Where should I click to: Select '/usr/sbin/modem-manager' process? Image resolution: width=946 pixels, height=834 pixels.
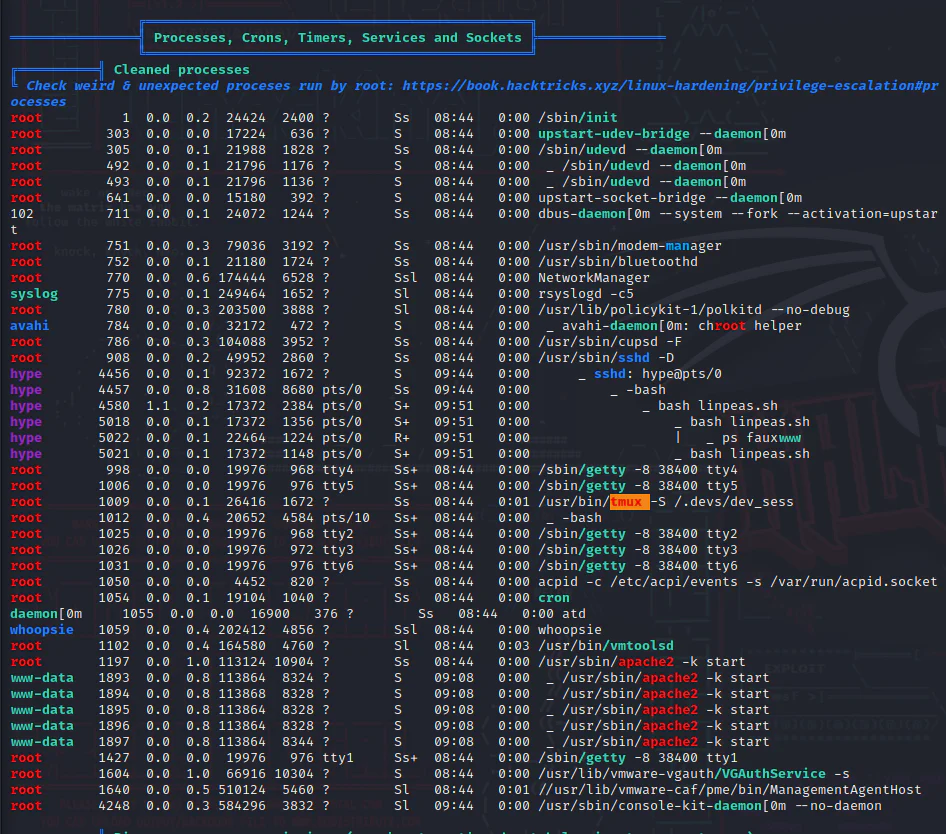point(629,246)
